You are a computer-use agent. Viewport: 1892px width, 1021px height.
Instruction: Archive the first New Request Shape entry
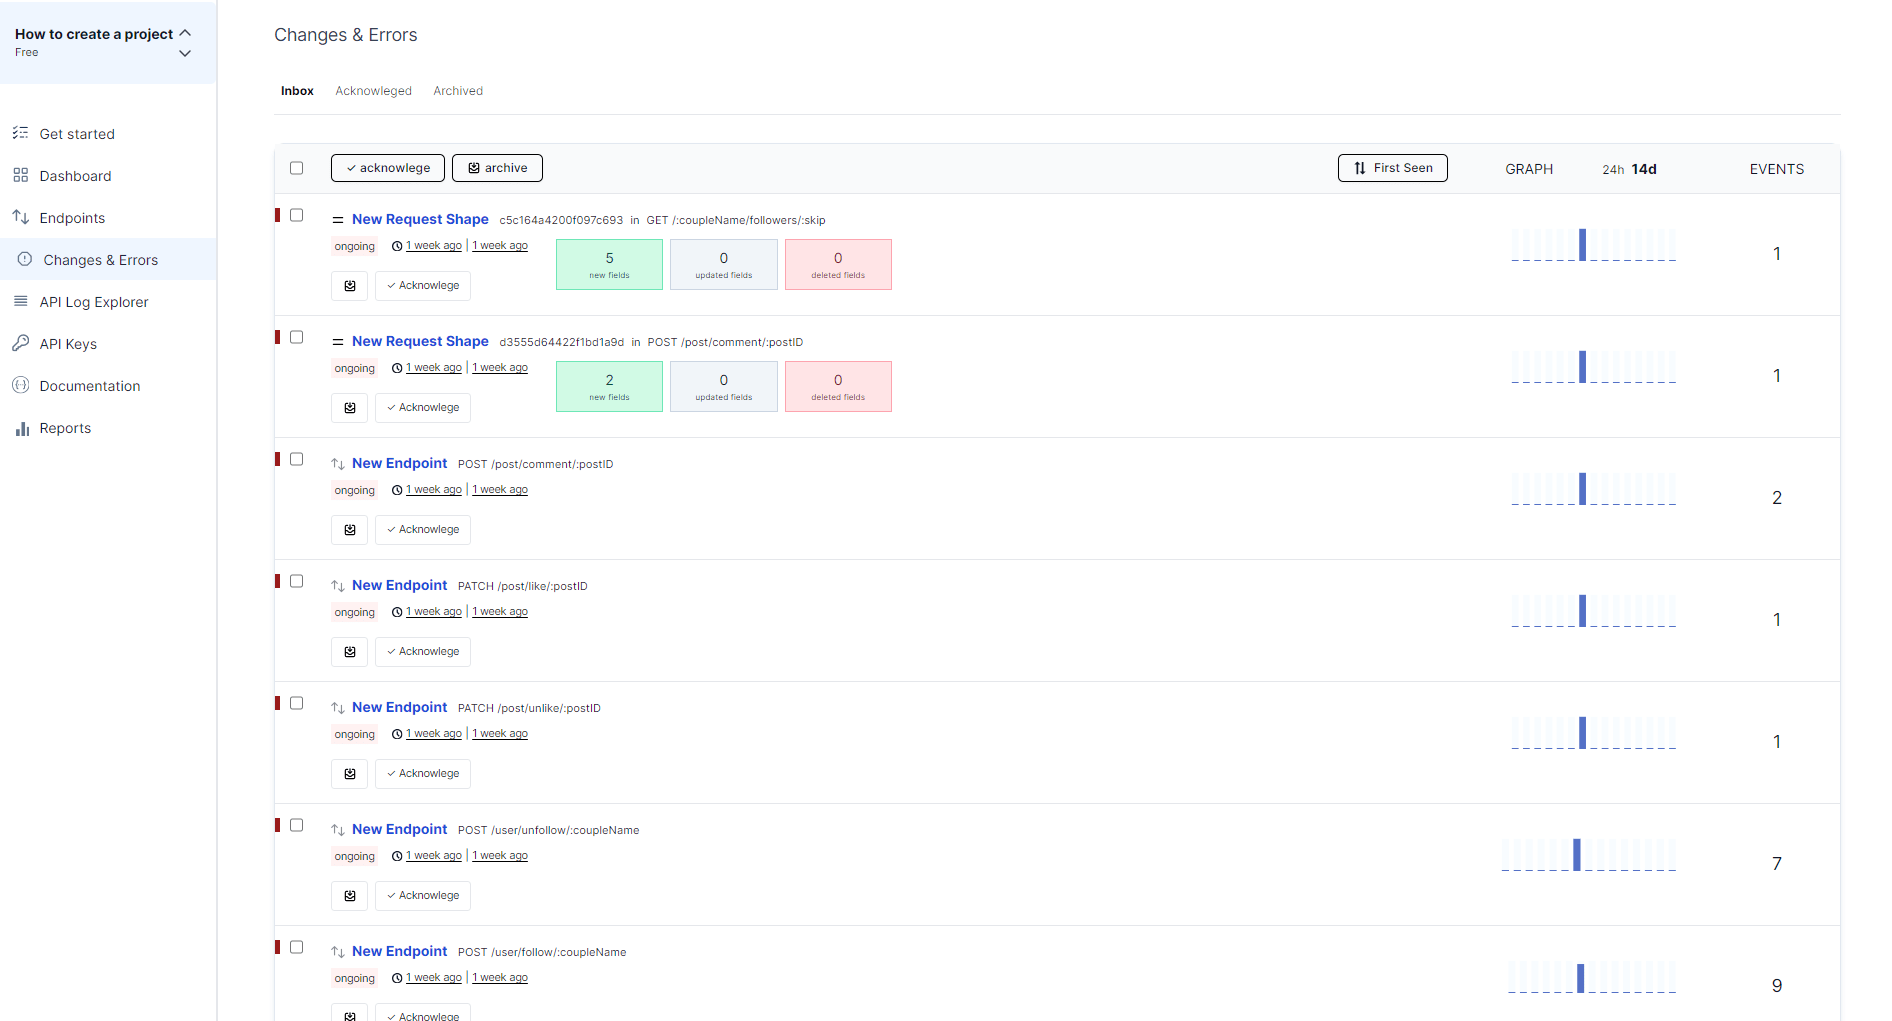[349, 285]
